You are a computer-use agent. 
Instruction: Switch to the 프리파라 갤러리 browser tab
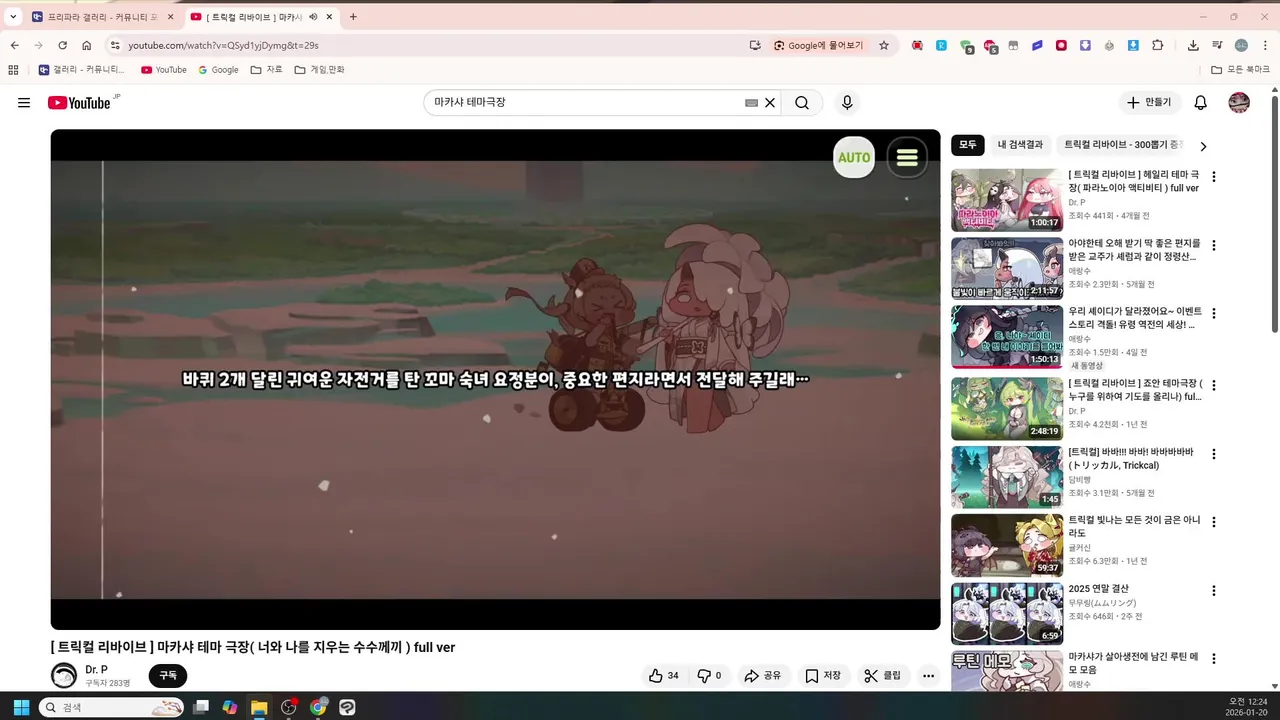[x=103, y=17]
